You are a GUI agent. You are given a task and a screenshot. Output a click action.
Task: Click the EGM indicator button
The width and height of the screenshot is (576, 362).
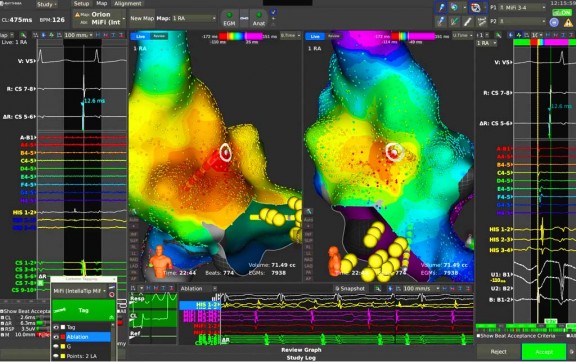tap(229, 18)
